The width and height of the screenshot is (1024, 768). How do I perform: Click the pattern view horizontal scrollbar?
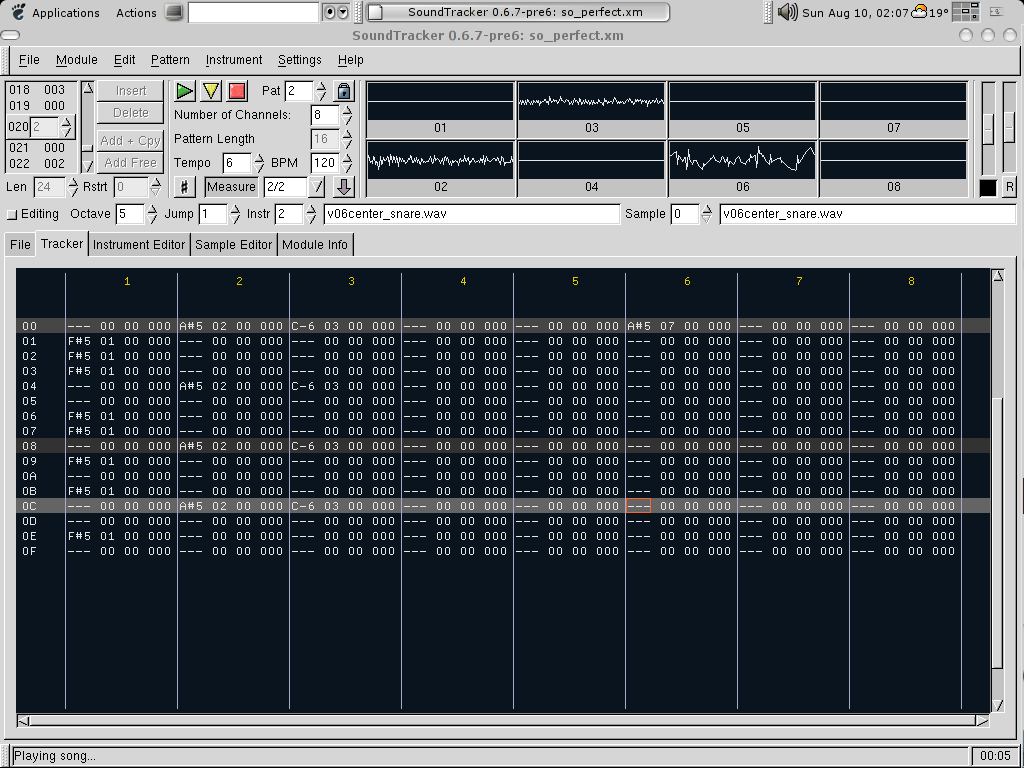click(x=503, y=721)
